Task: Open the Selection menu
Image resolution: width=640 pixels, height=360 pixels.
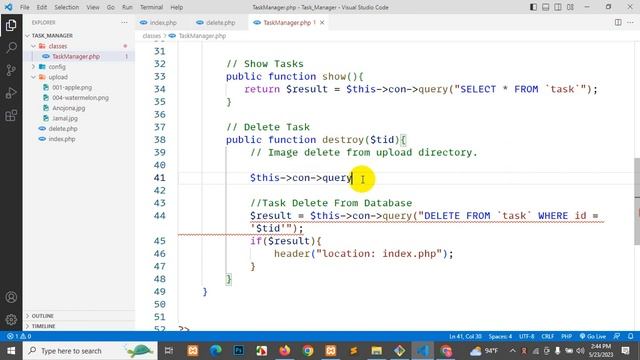Action: point(67,7)
